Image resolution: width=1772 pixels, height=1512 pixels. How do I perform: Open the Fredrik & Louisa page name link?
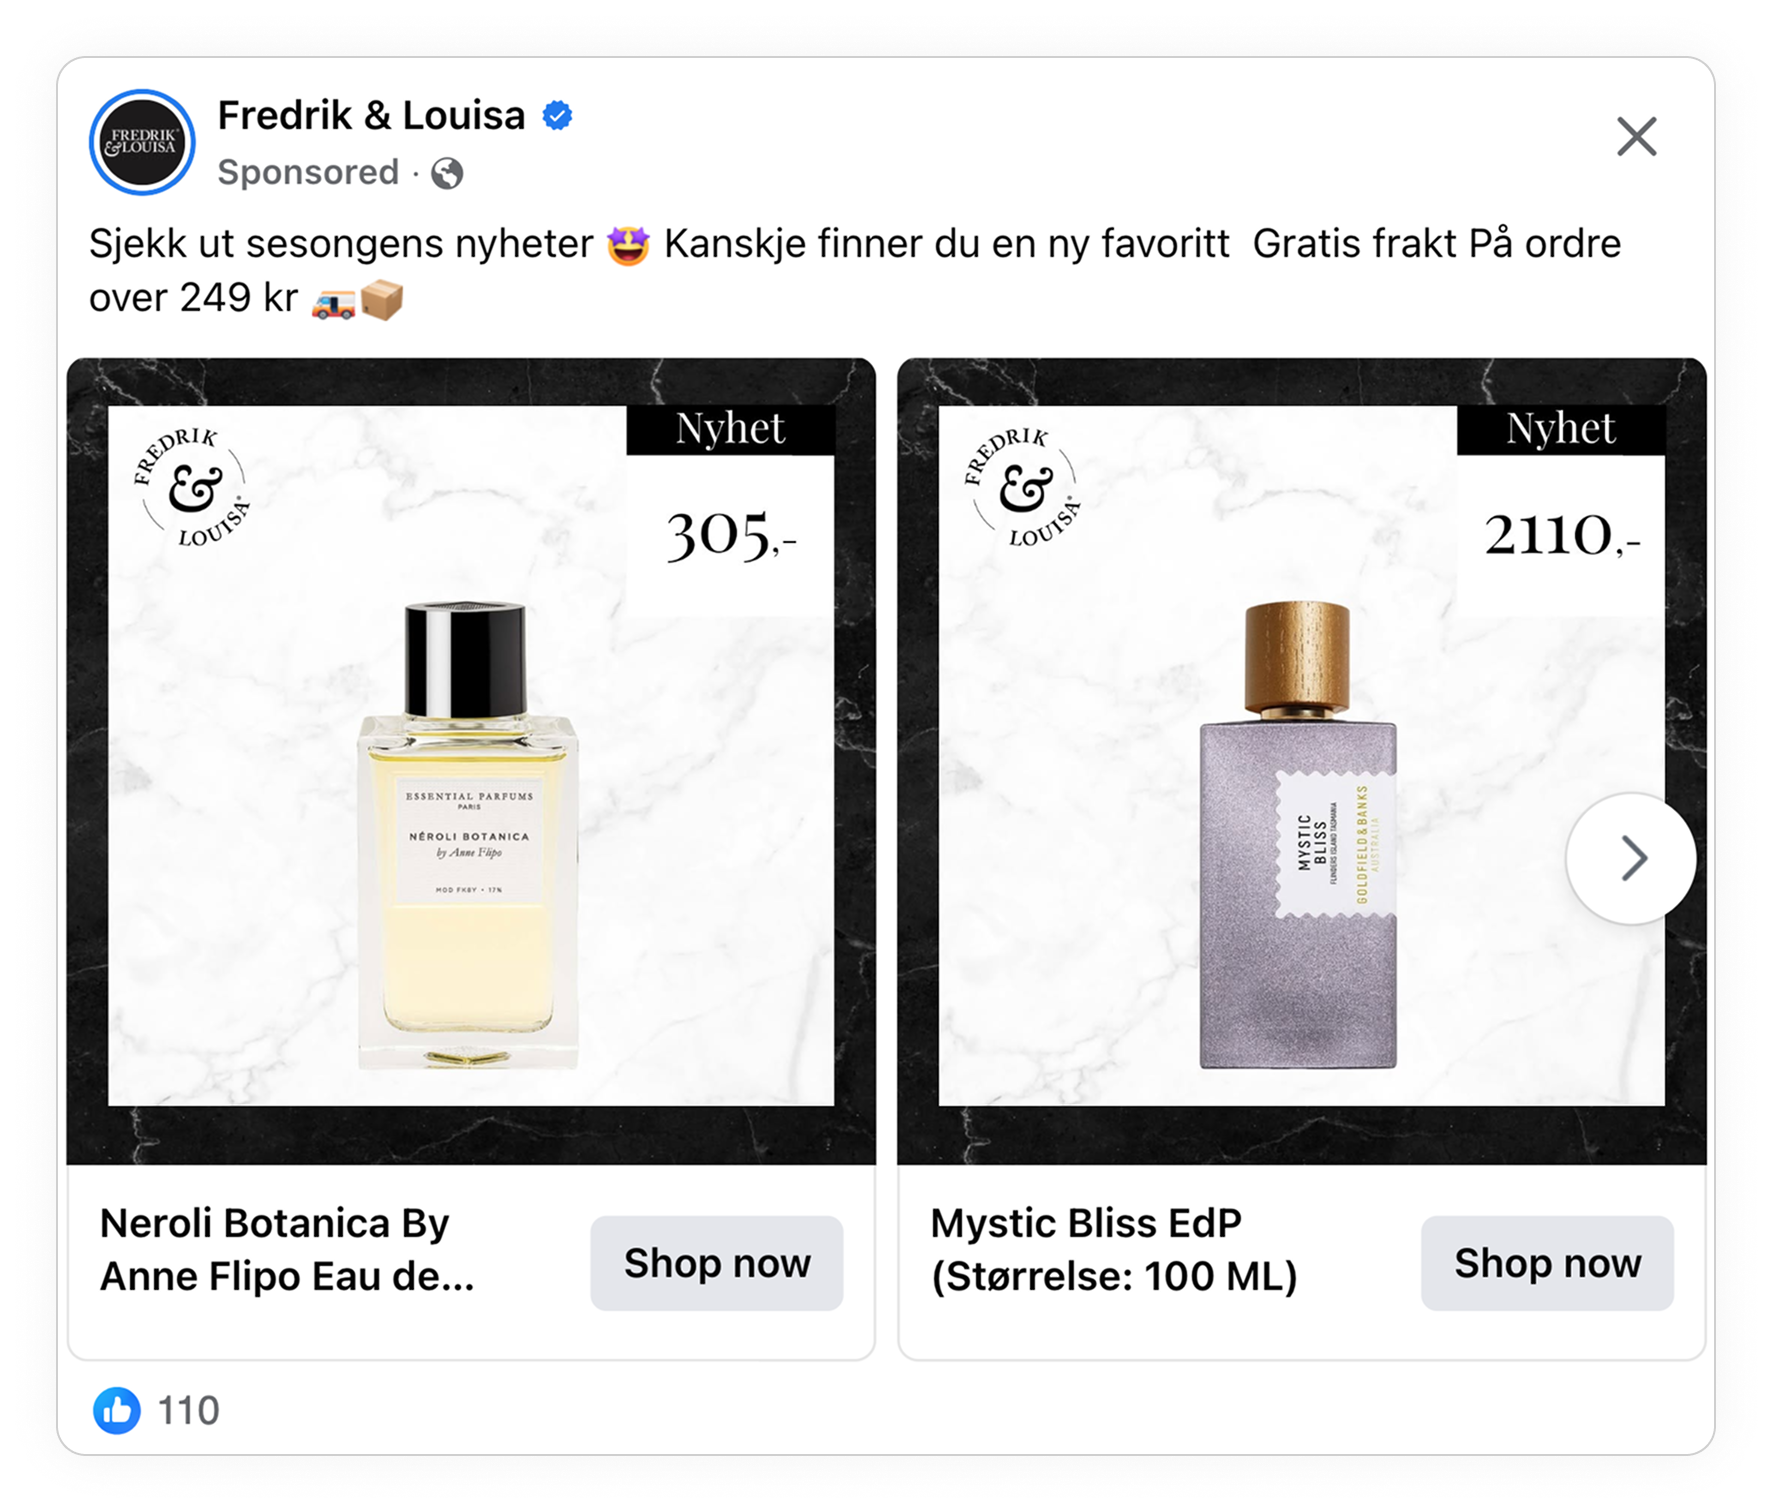click(371, 116)
